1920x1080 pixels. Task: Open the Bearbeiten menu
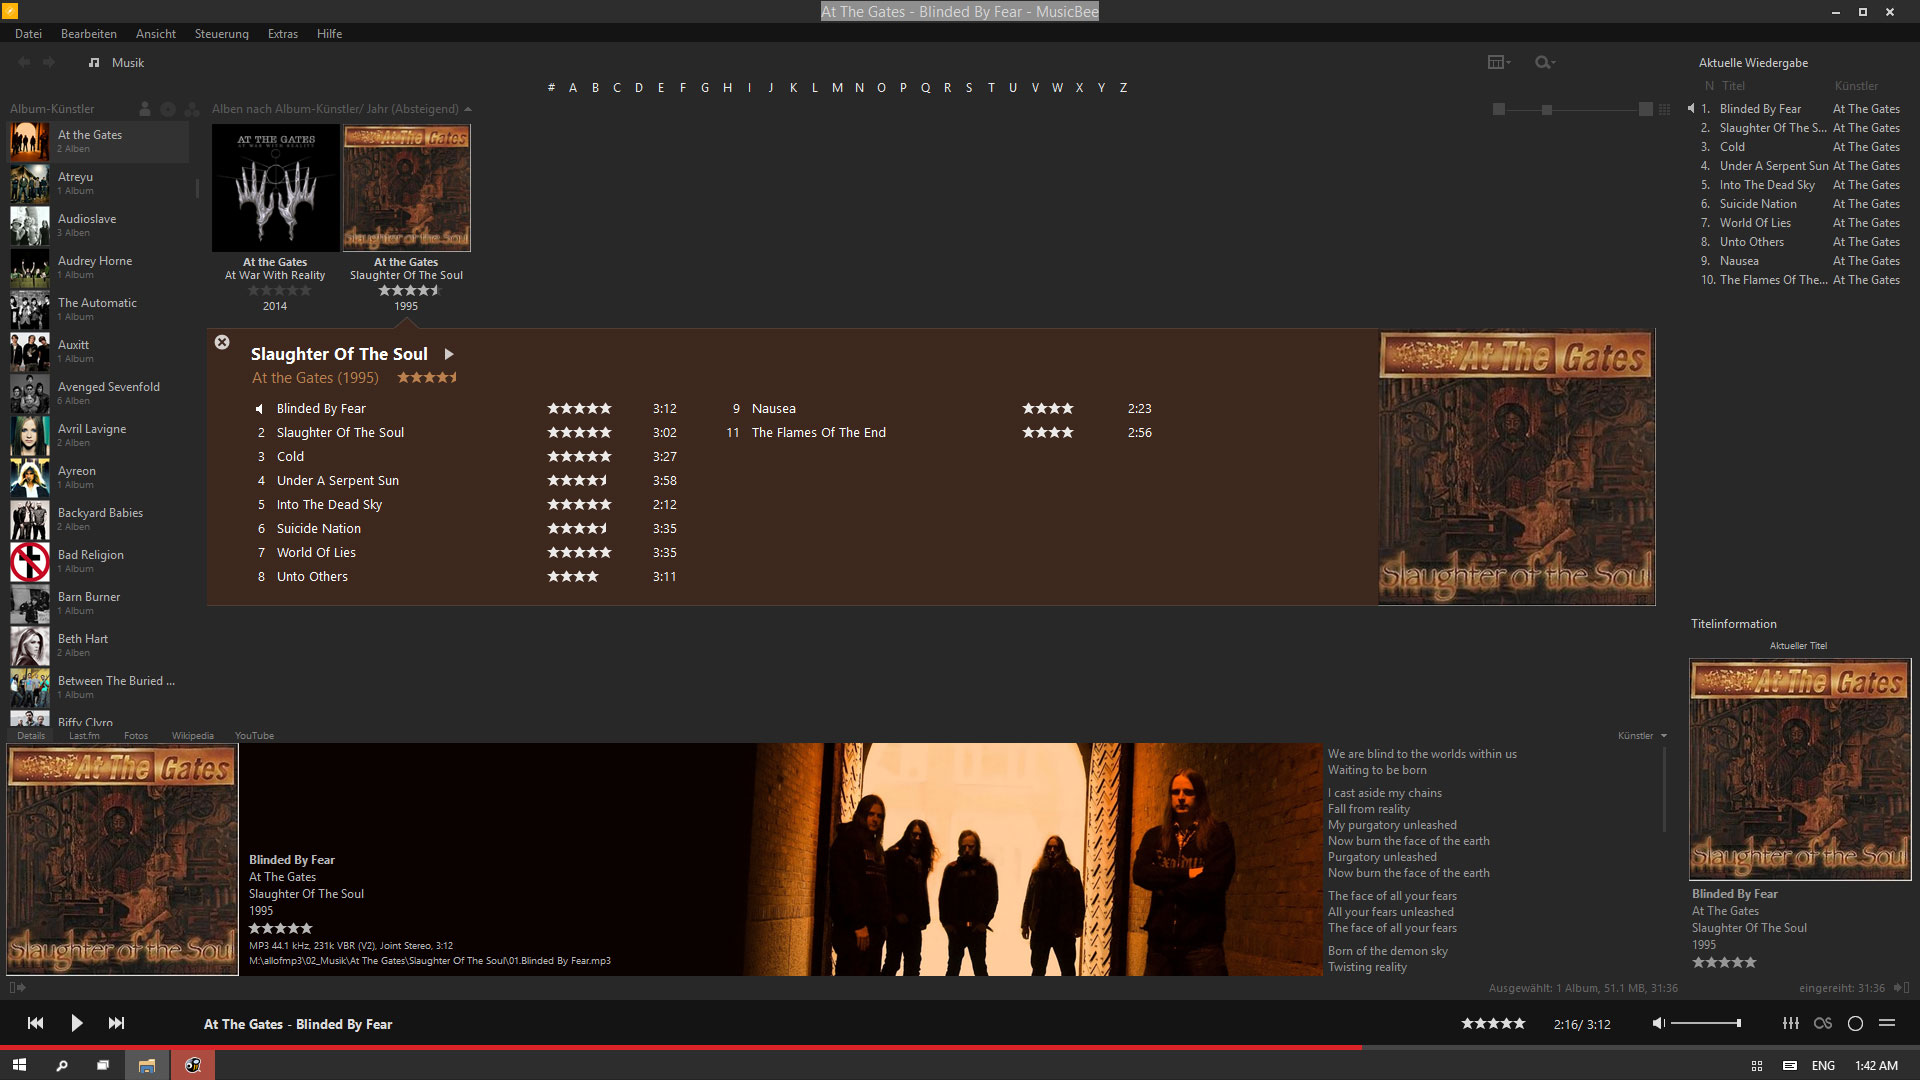pos(89,34)
